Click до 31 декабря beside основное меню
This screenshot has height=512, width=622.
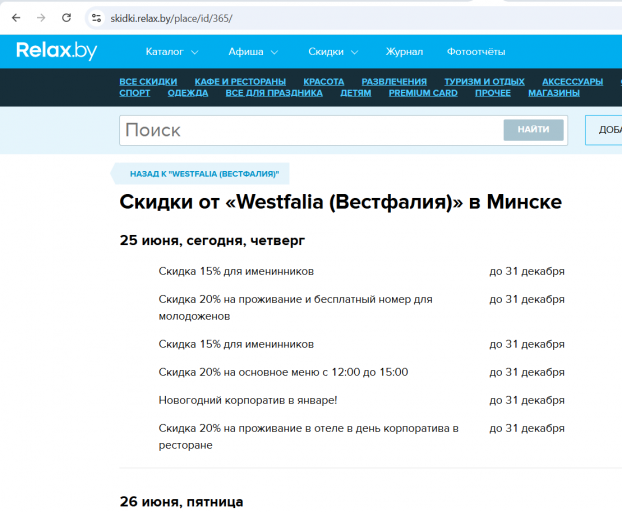[x=527, y=372]
